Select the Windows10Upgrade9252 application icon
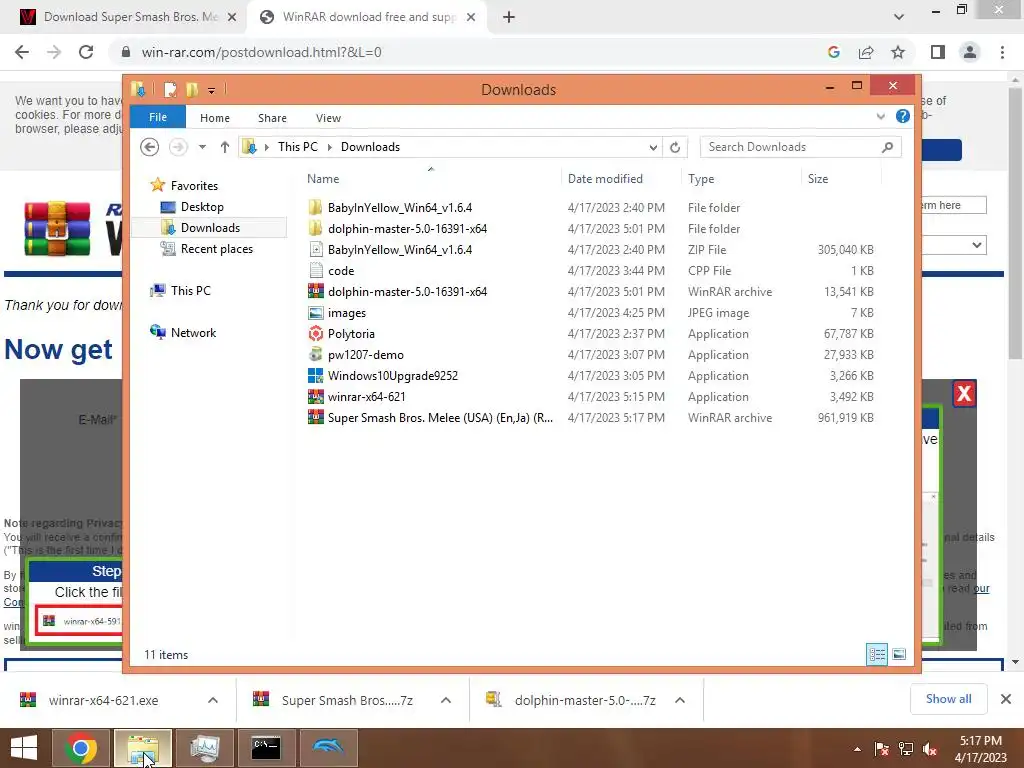Image resolution: width=1024 pixels, height=768 pixels. pyautogui.click(x=315, y=376)
